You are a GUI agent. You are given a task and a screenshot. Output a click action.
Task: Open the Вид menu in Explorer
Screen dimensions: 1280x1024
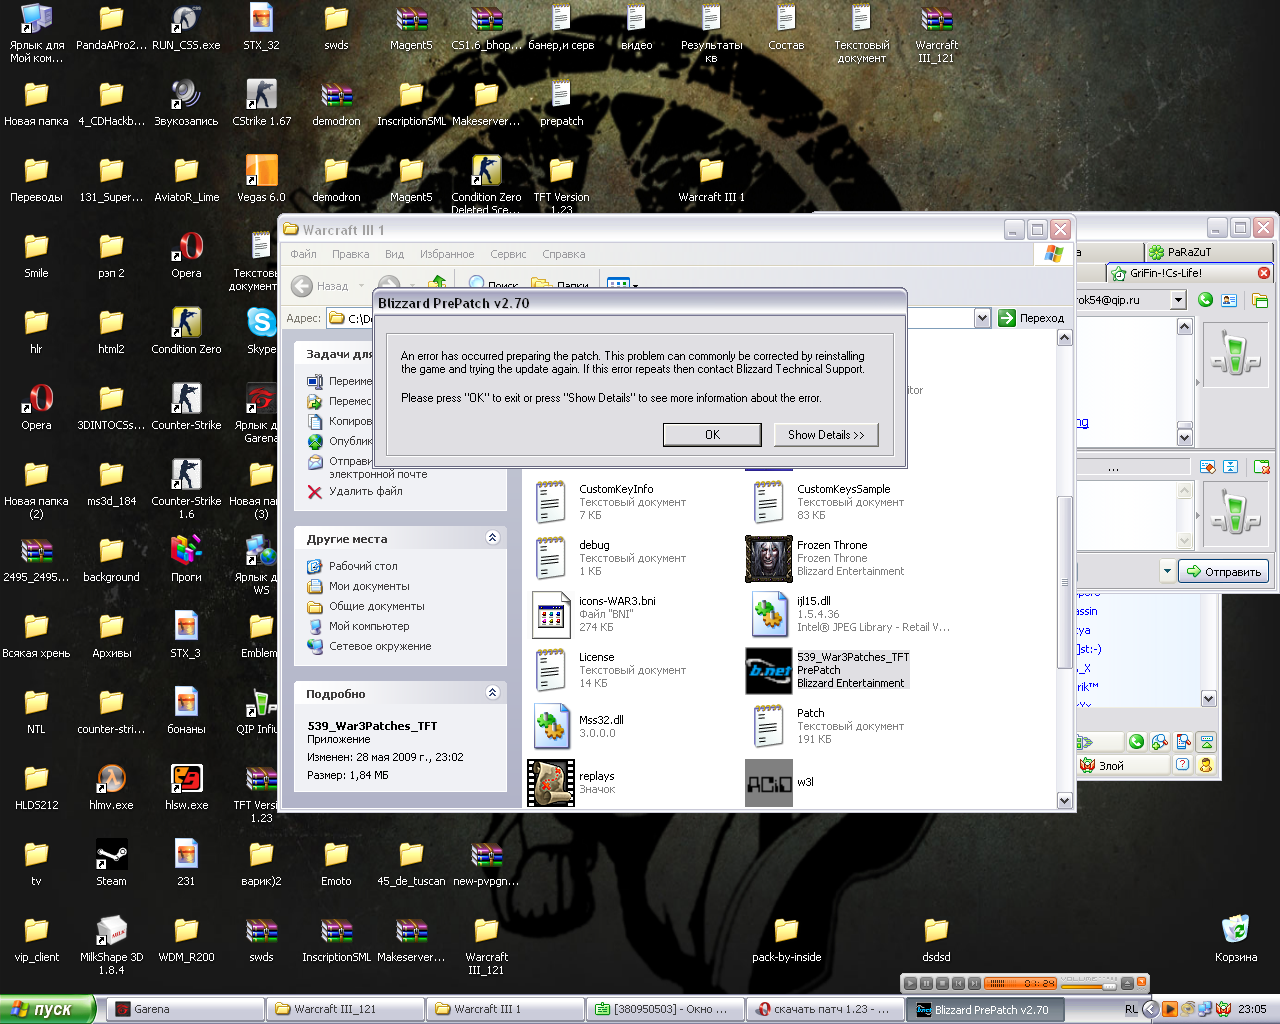pyautogui.click(x=394, y=254)
